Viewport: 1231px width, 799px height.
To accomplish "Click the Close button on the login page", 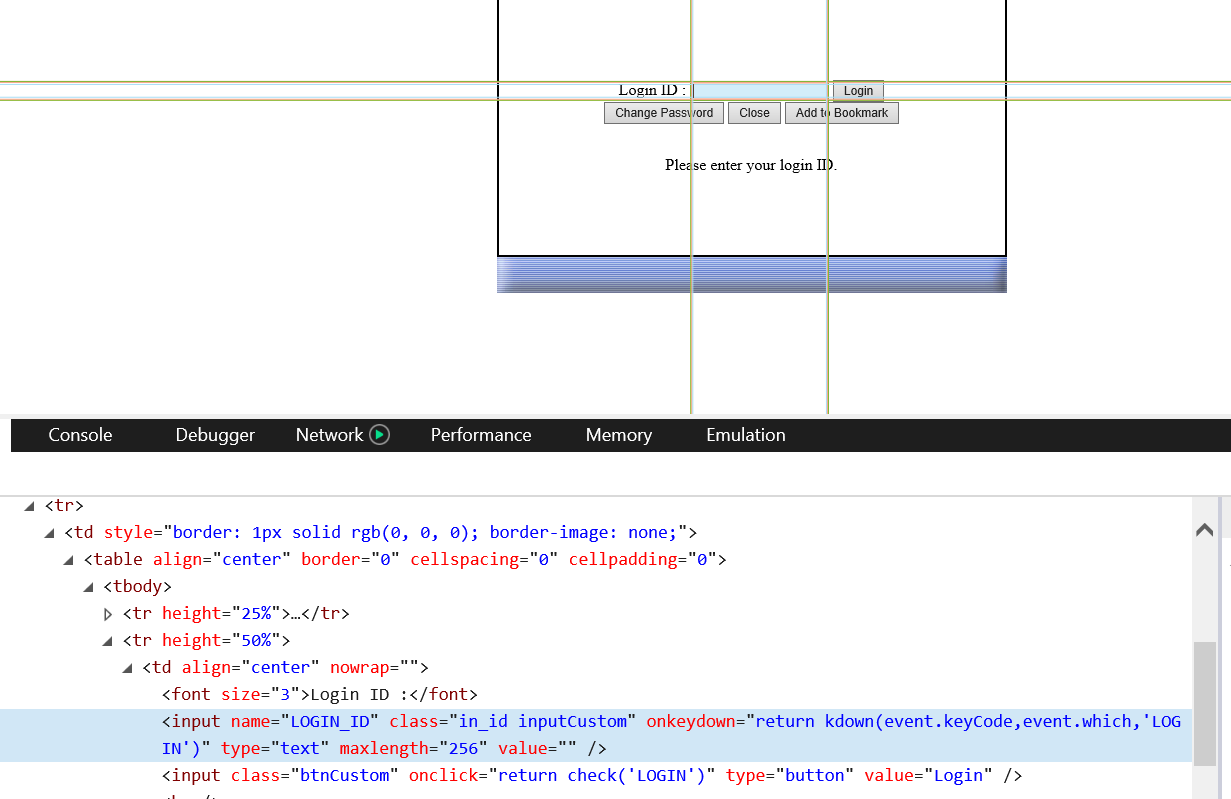I will click(754, 113).
